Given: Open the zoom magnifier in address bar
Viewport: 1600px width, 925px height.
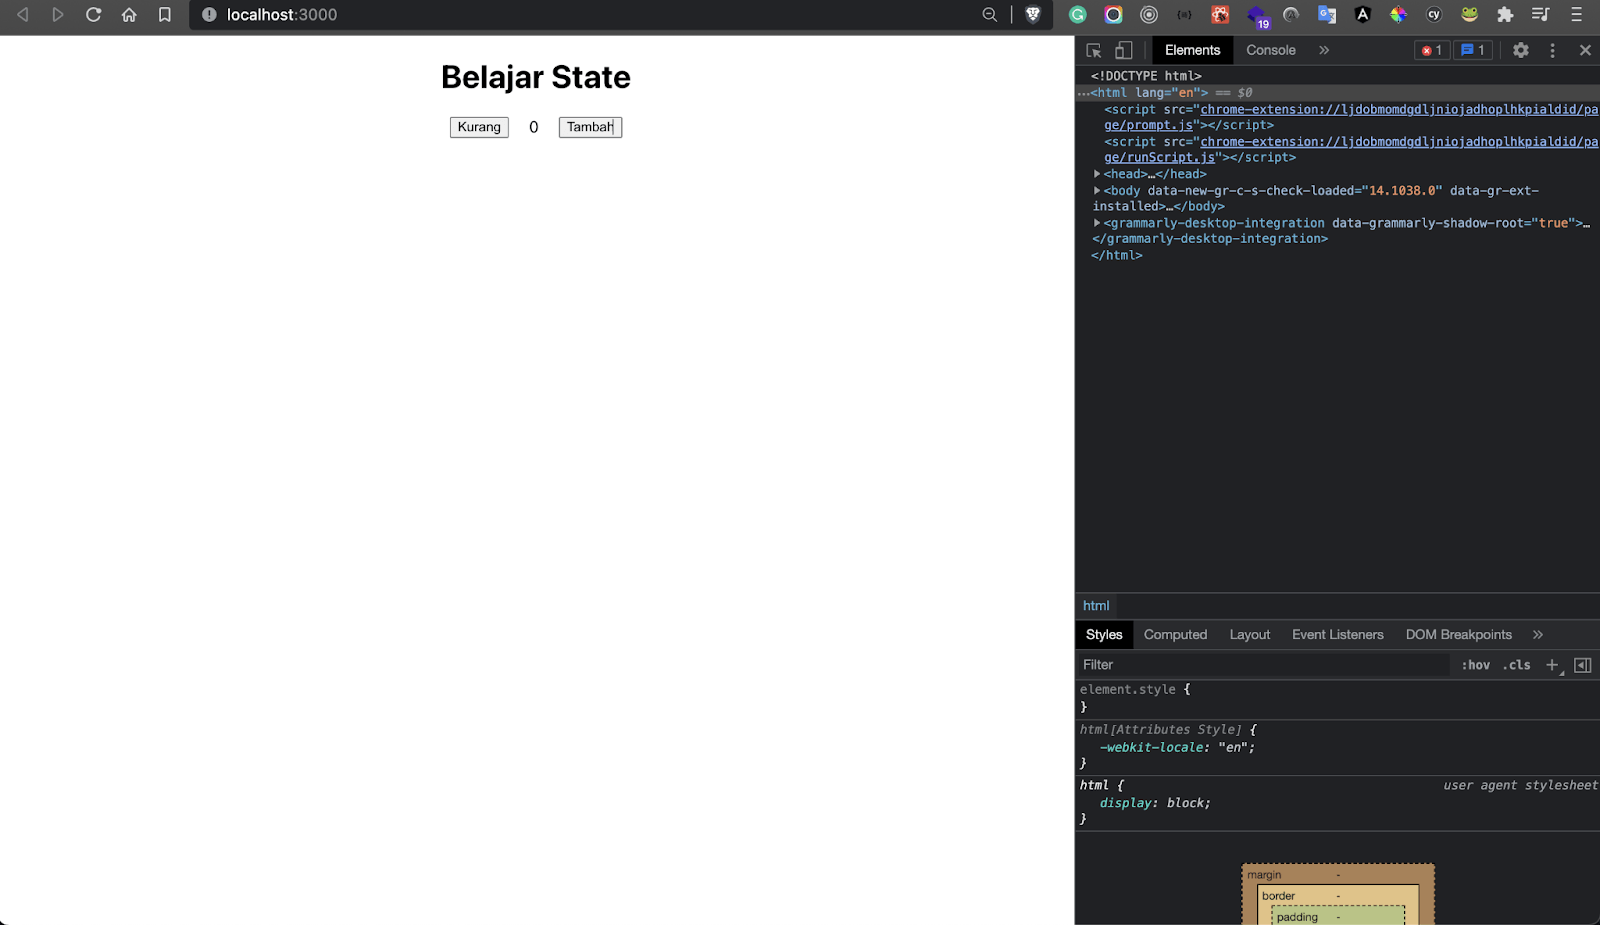Looking at the screenshot, I should pyautogui.click(x=990, y=15).
